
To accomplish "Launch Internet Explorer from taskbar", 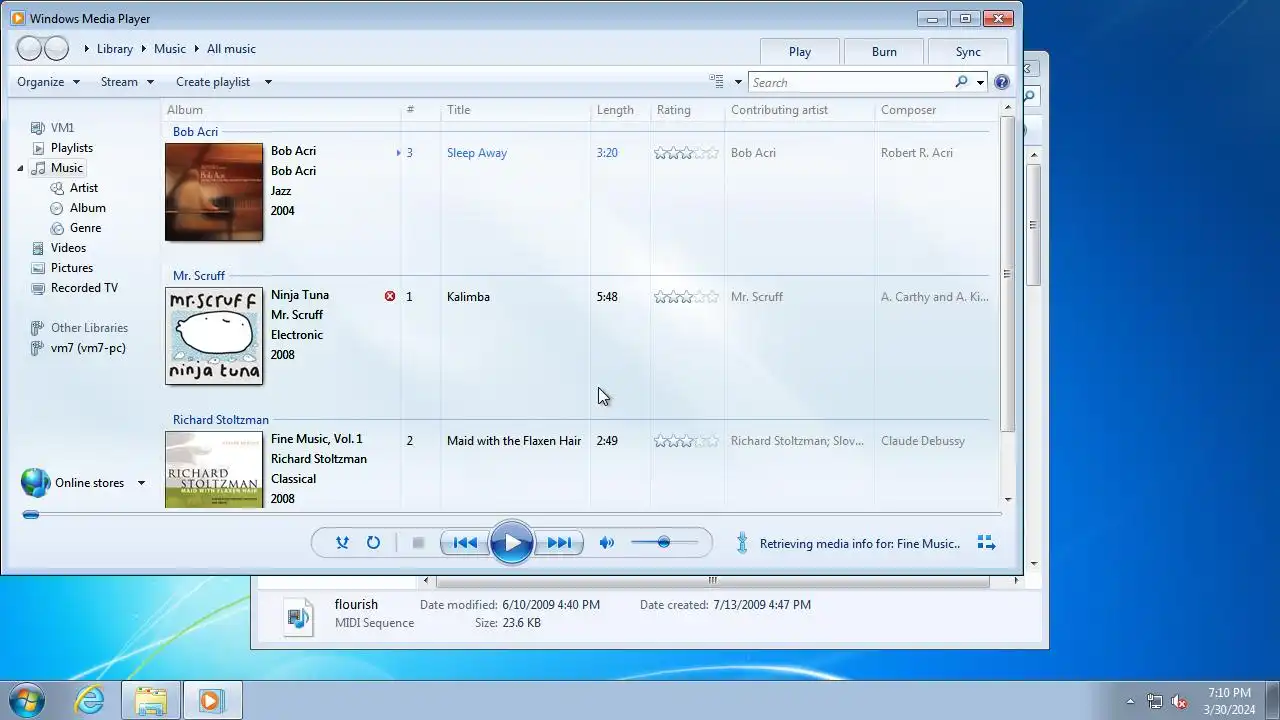I will (x=90, y=700).
